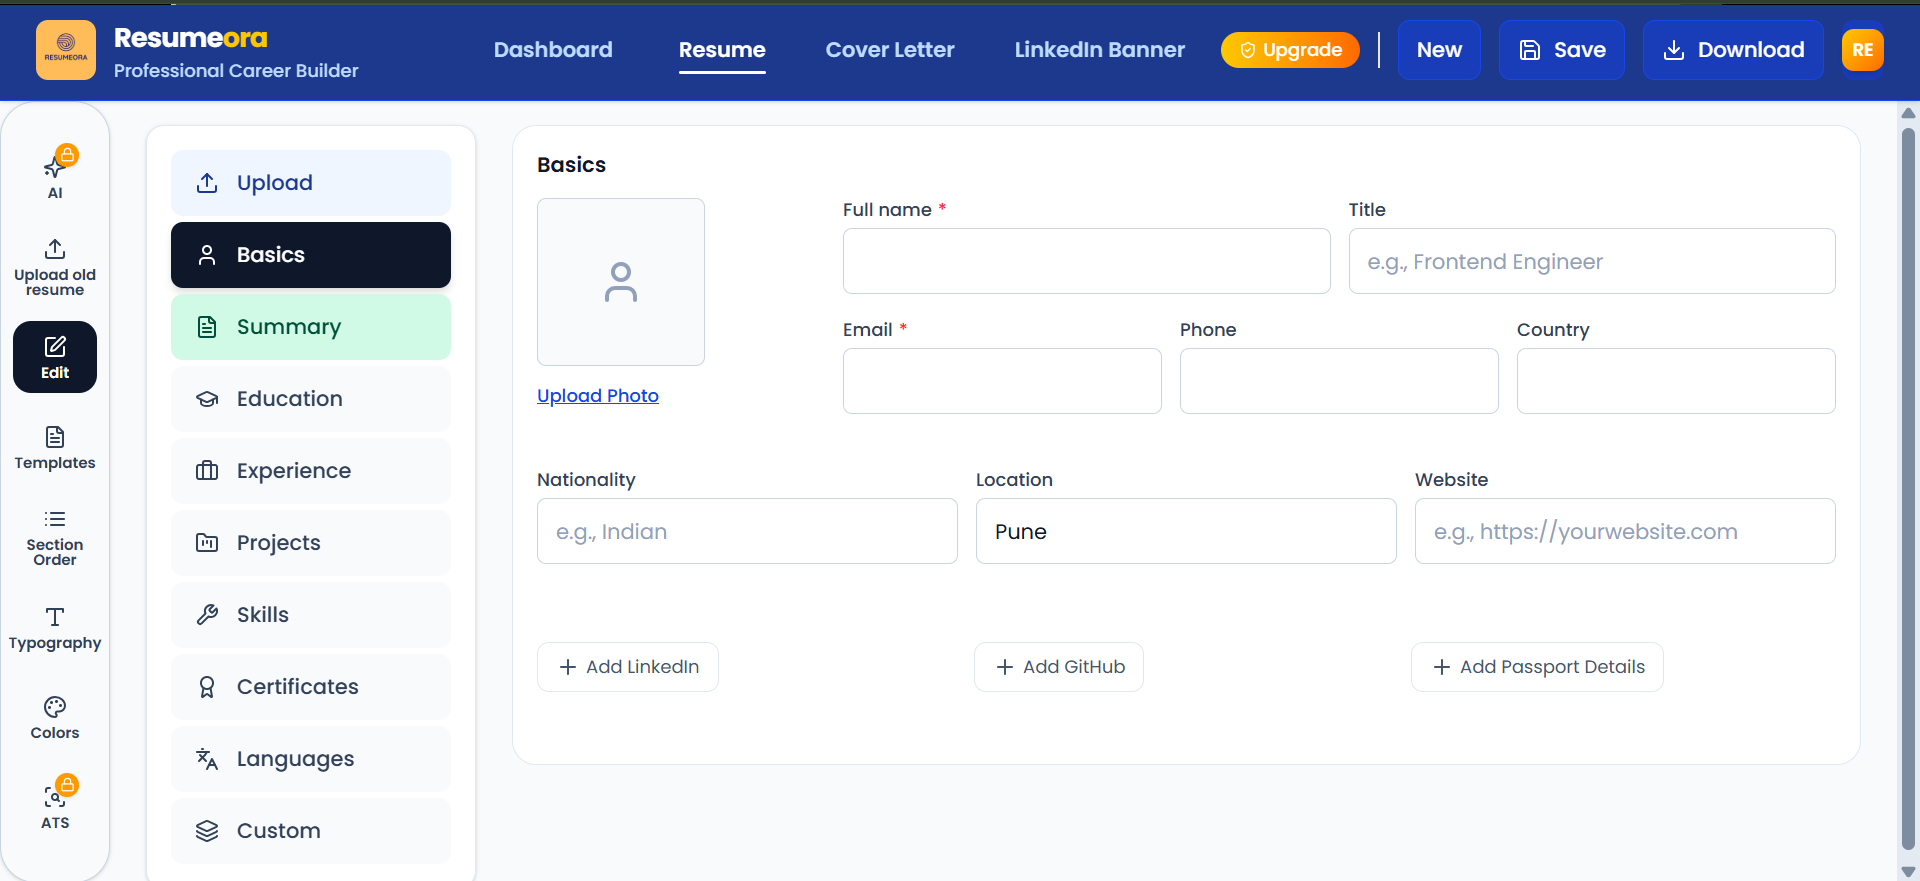
Task: Click Add Passport Details button
Action: point(1537,667)
